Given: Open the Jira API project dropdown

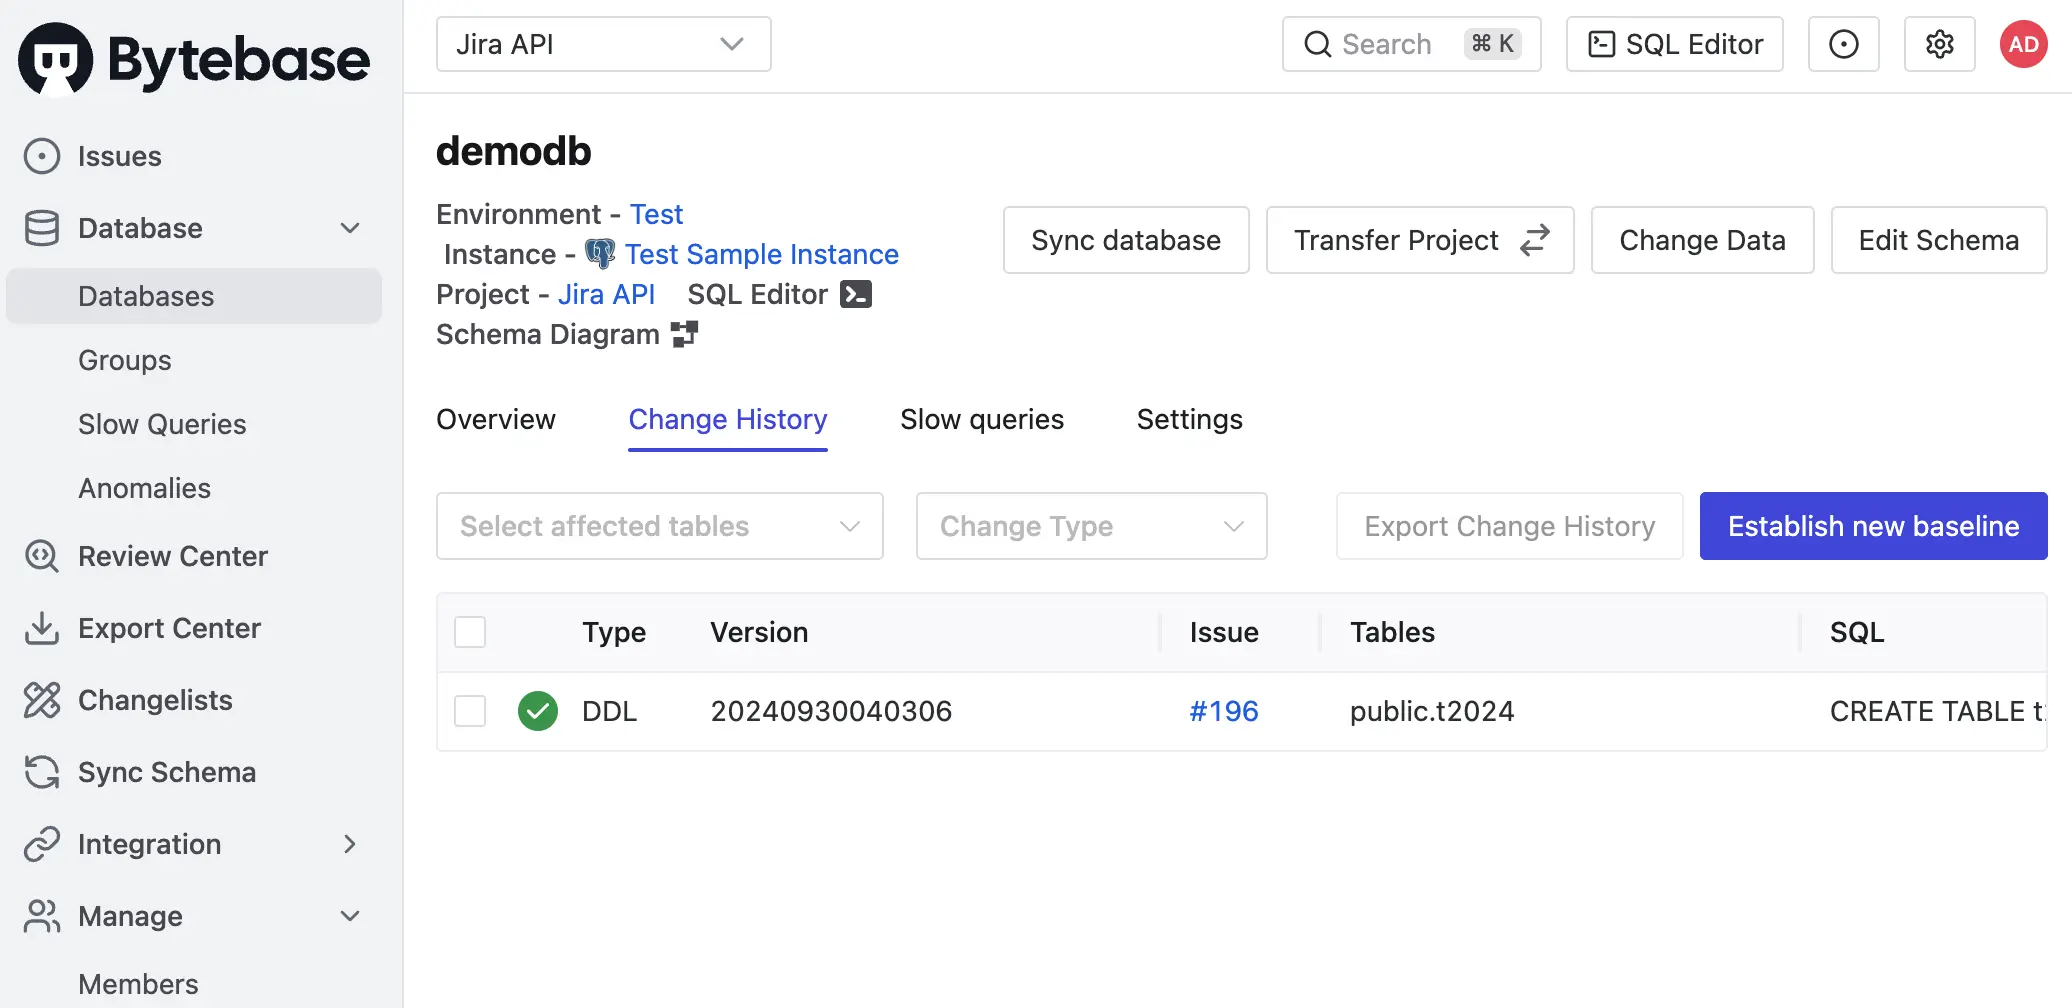Looking at the screenshot, I should tap(603, 44).
